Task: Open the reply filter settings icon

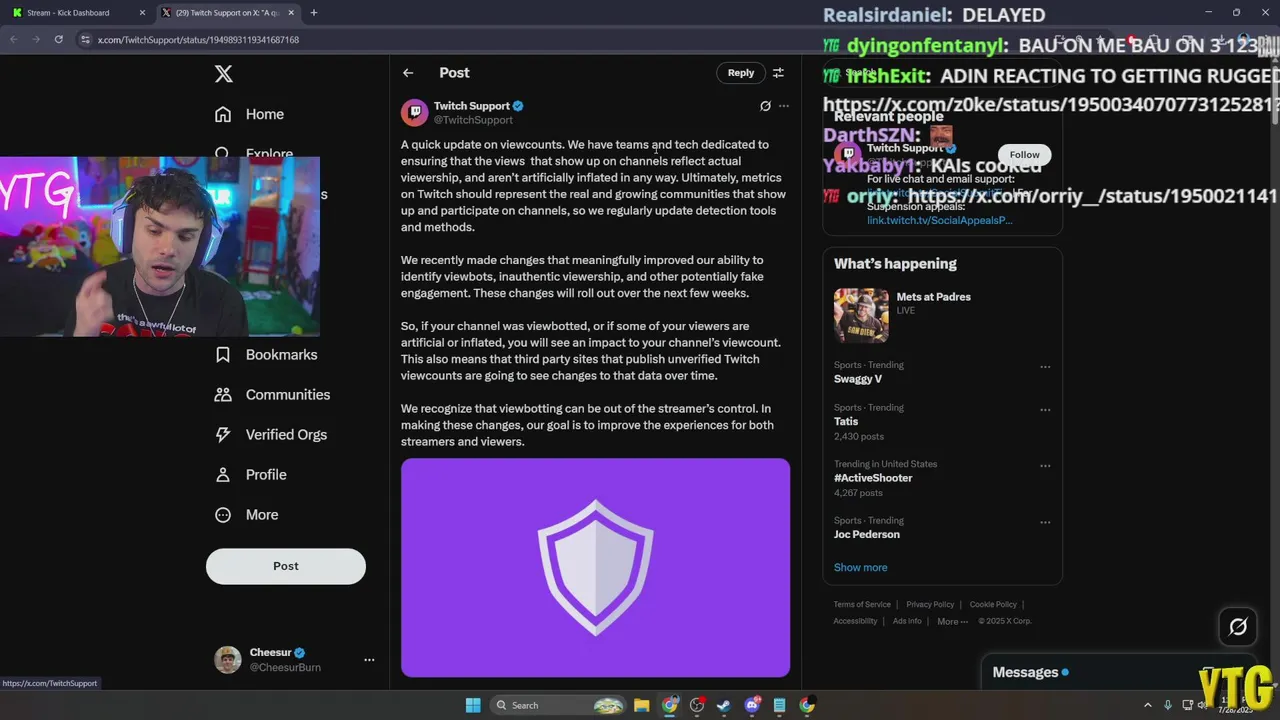Action: tap(778, 73)
